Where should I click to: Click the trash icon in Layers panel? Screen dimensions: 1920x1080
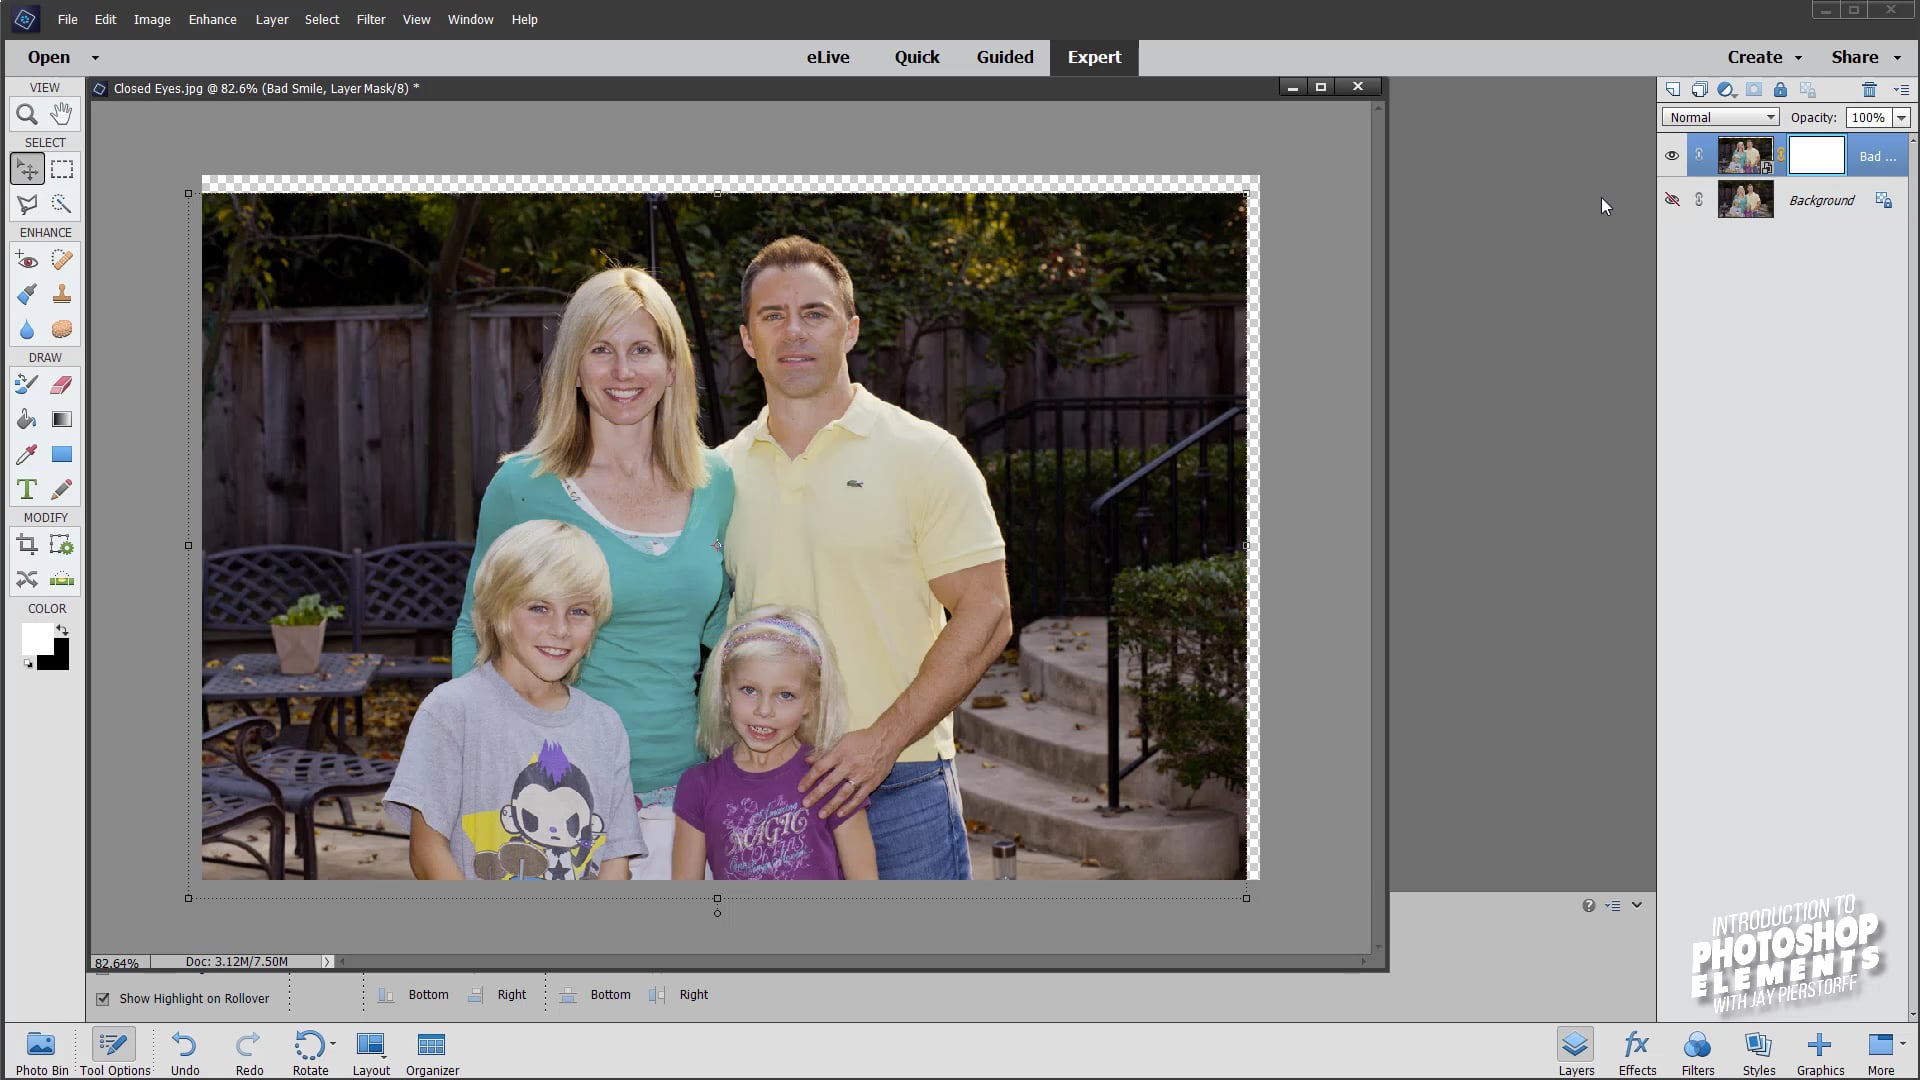[x=1869, y=89]
